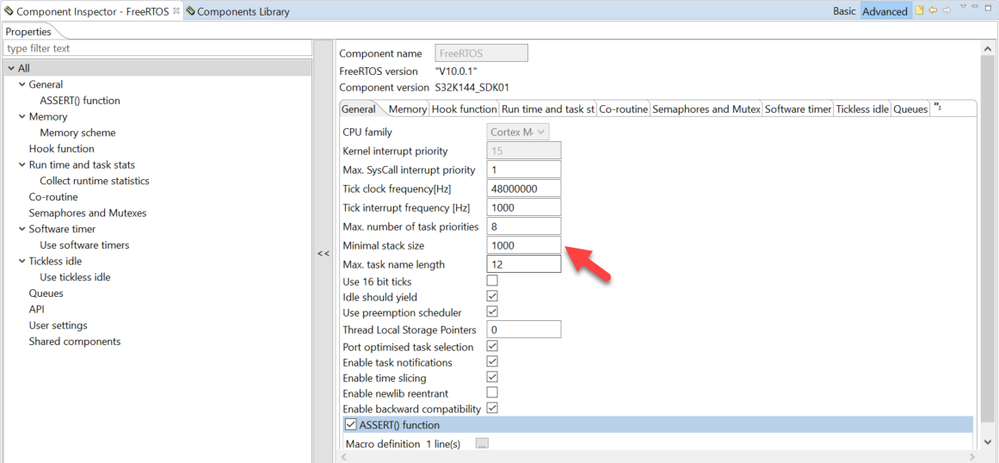Collapse Run time and task stats node

click(x=22, y=165)
